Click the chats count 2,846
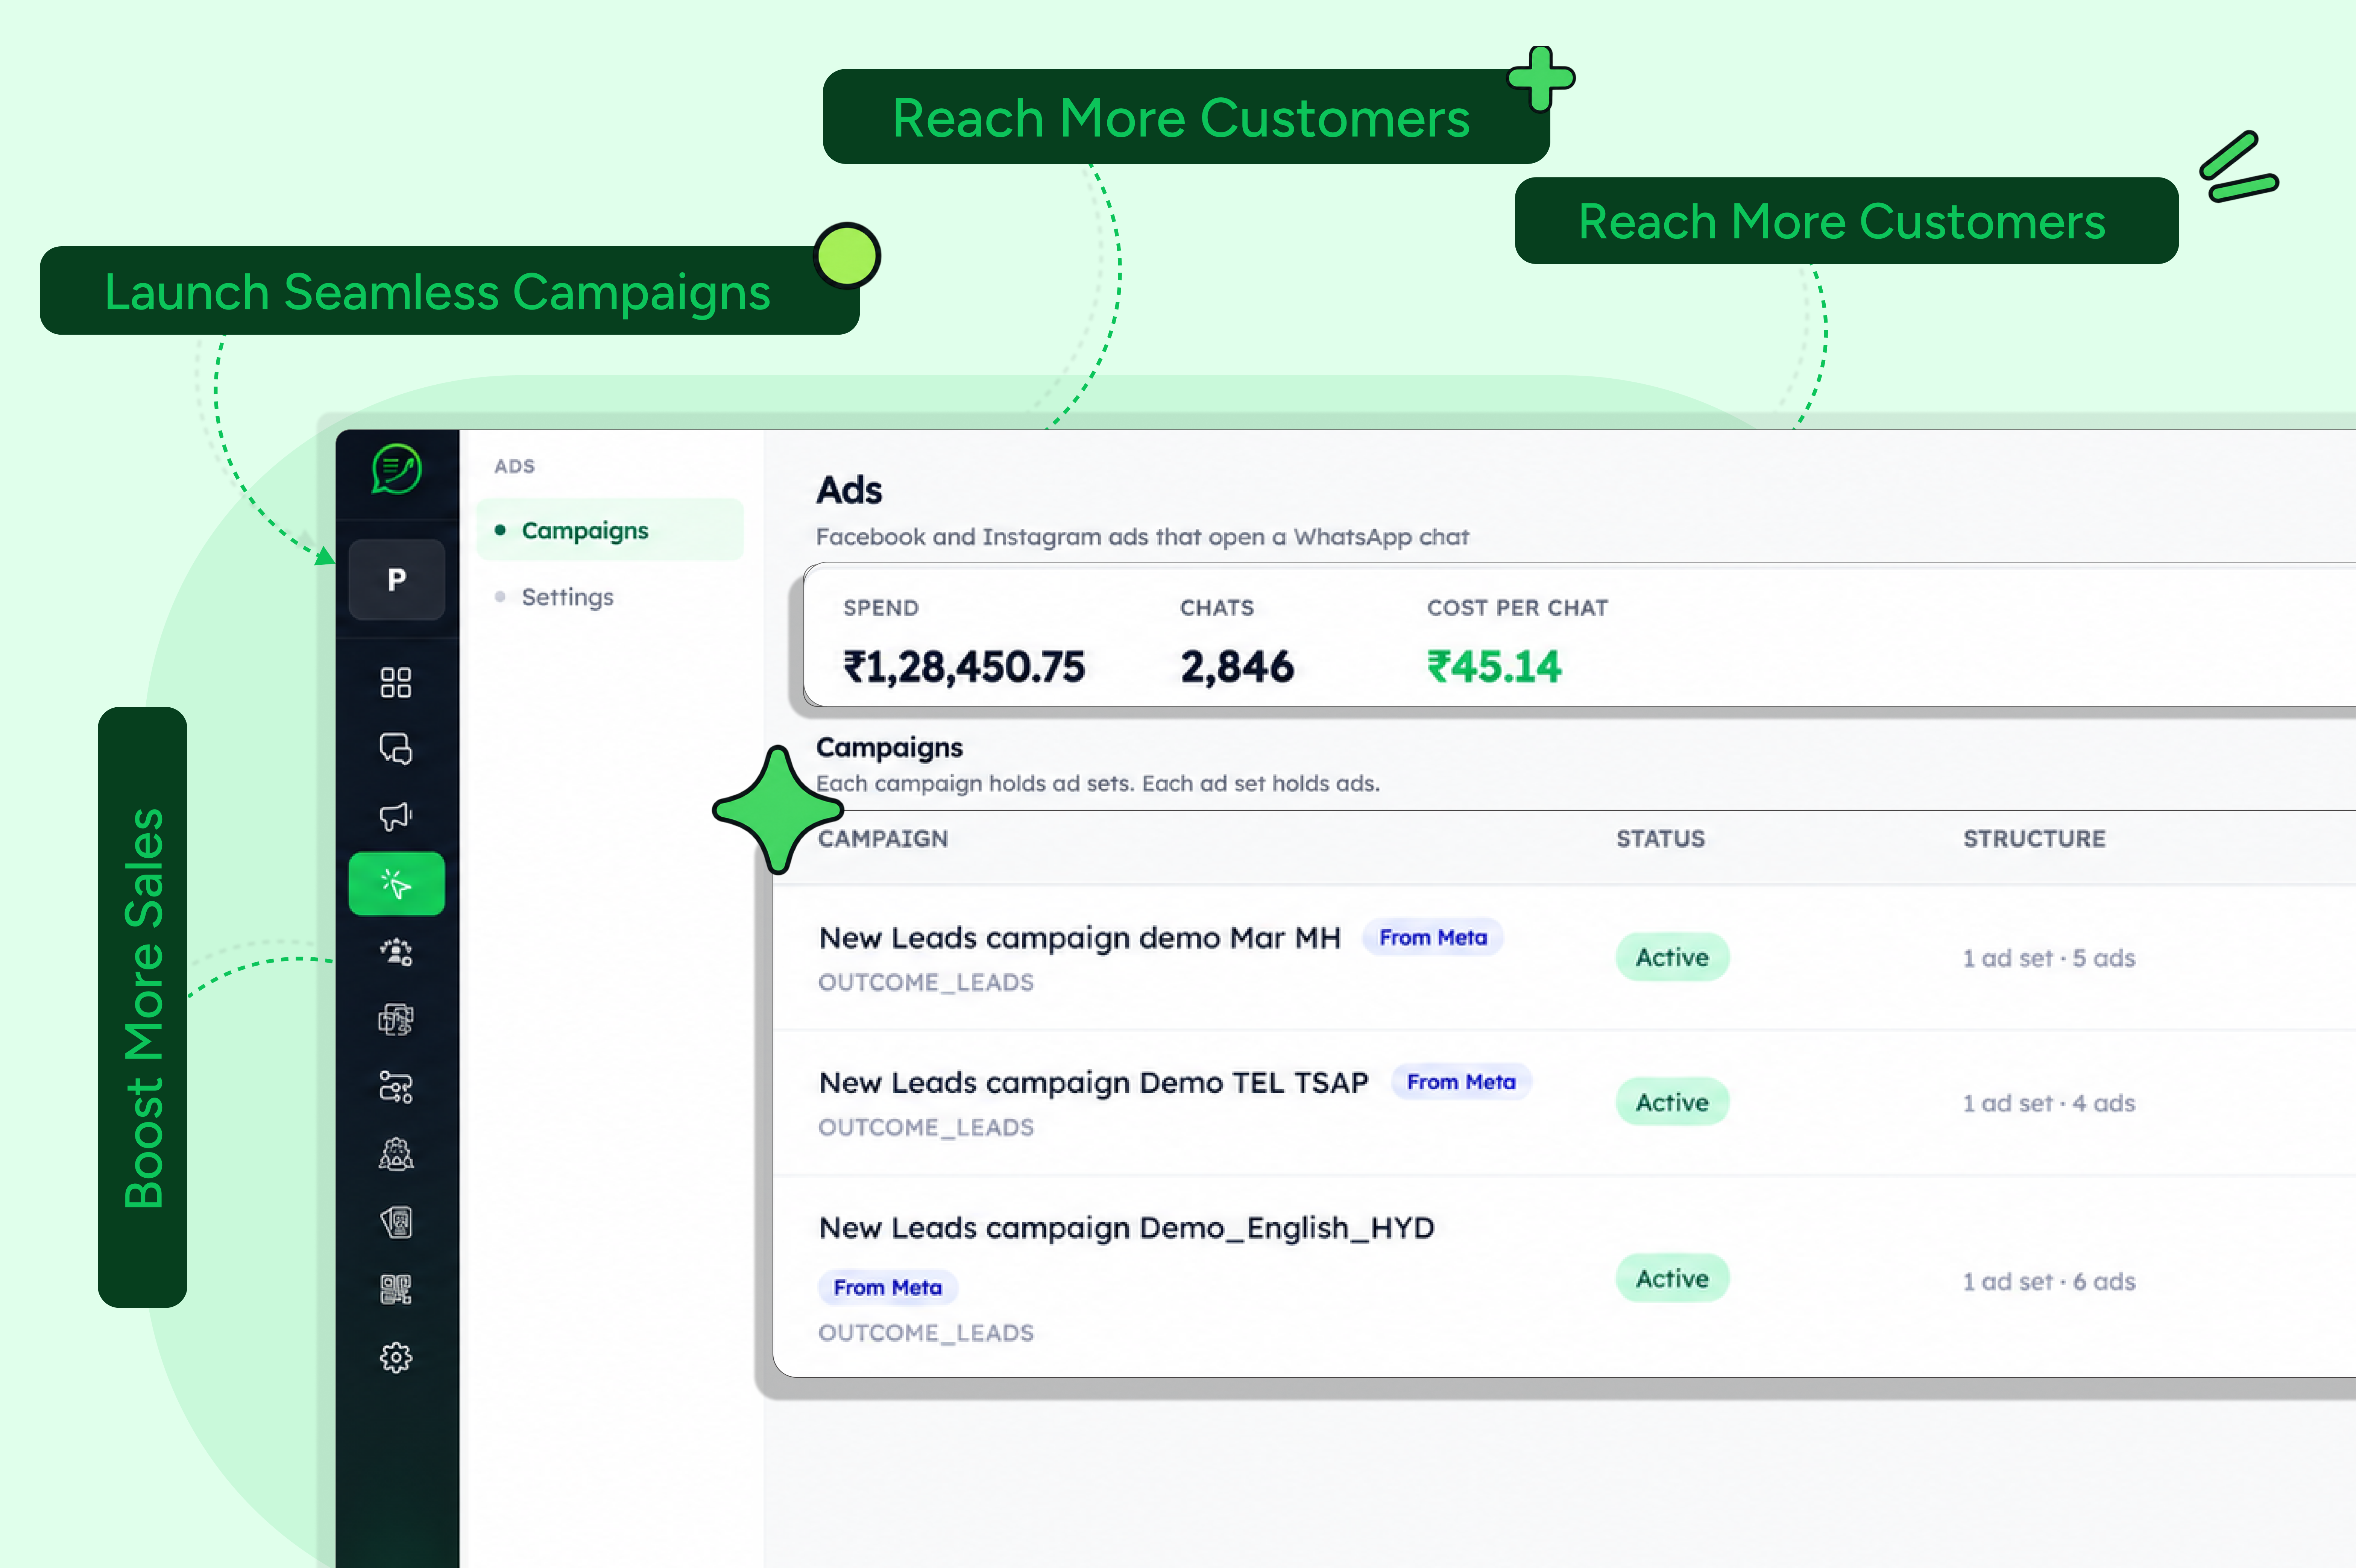Viewport: 2356px width, 1568px height. coord(1237,667)
